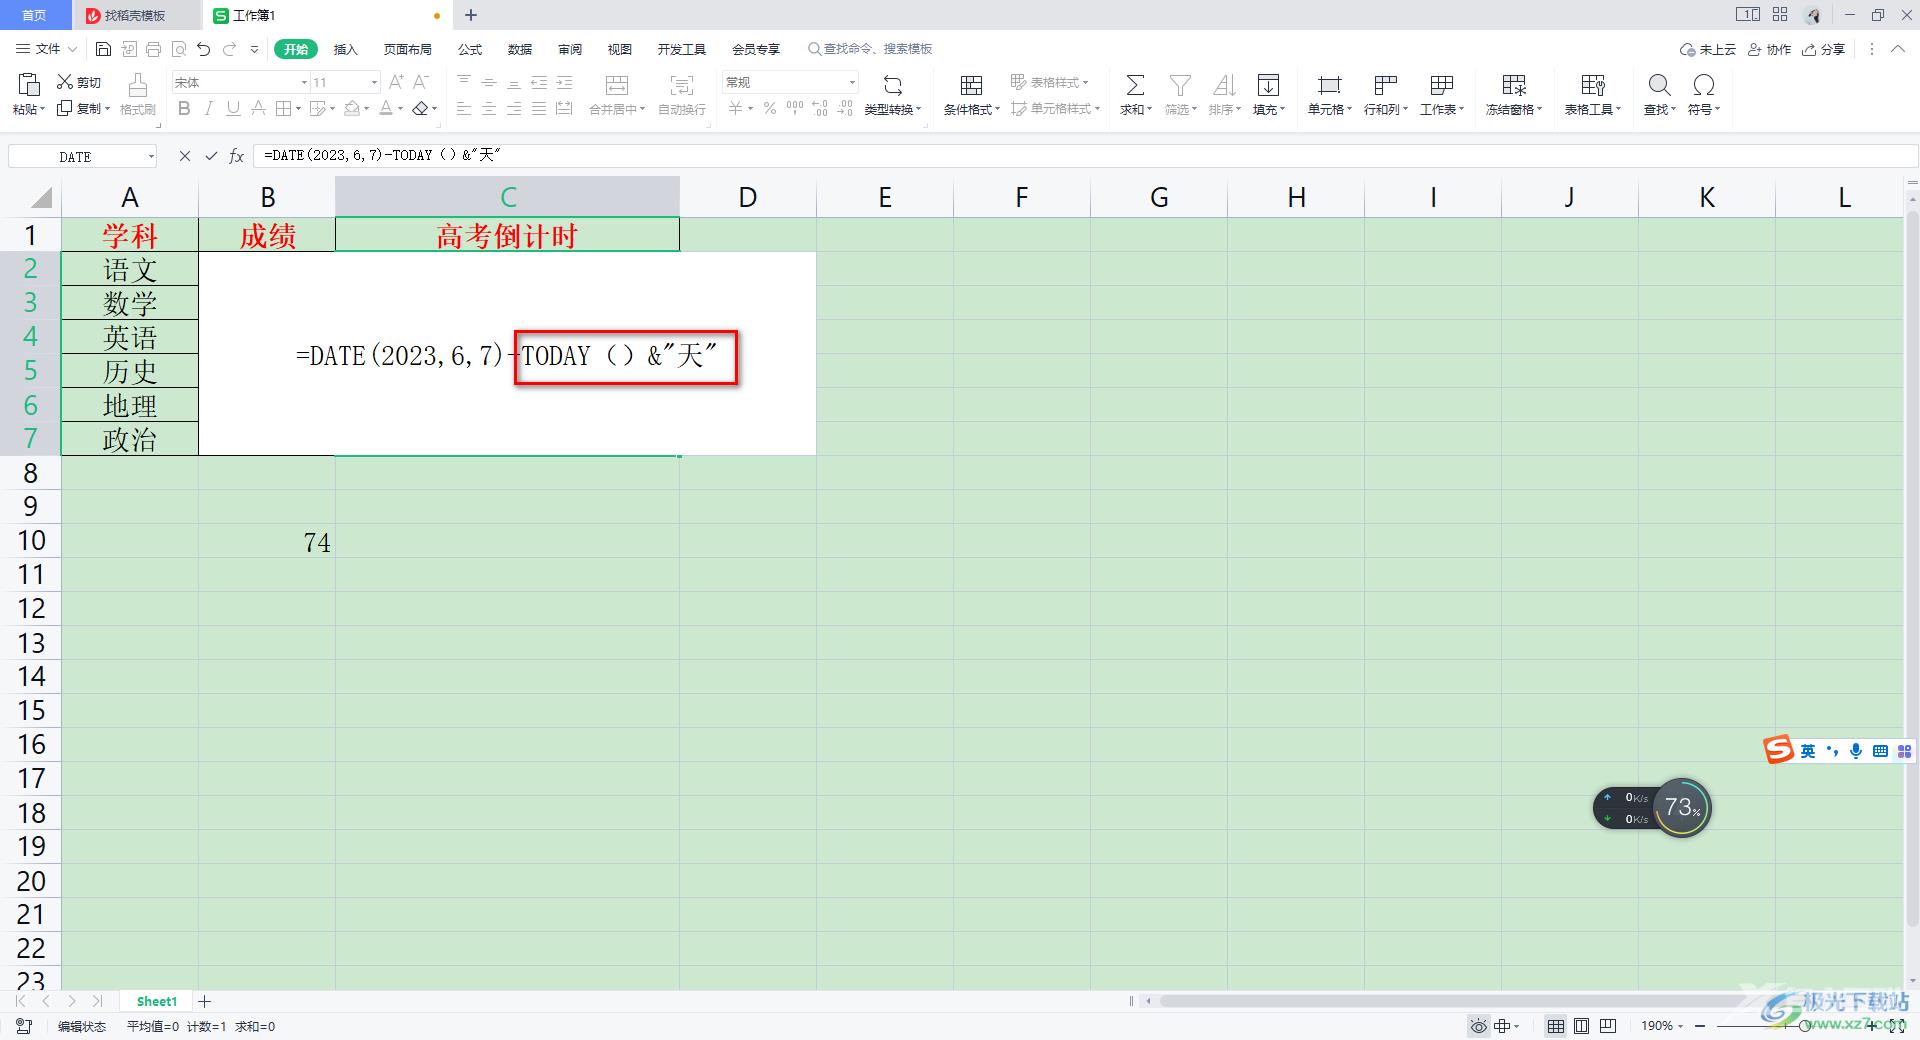
Task: Open the font size dropdown
Action: [374, 82]
